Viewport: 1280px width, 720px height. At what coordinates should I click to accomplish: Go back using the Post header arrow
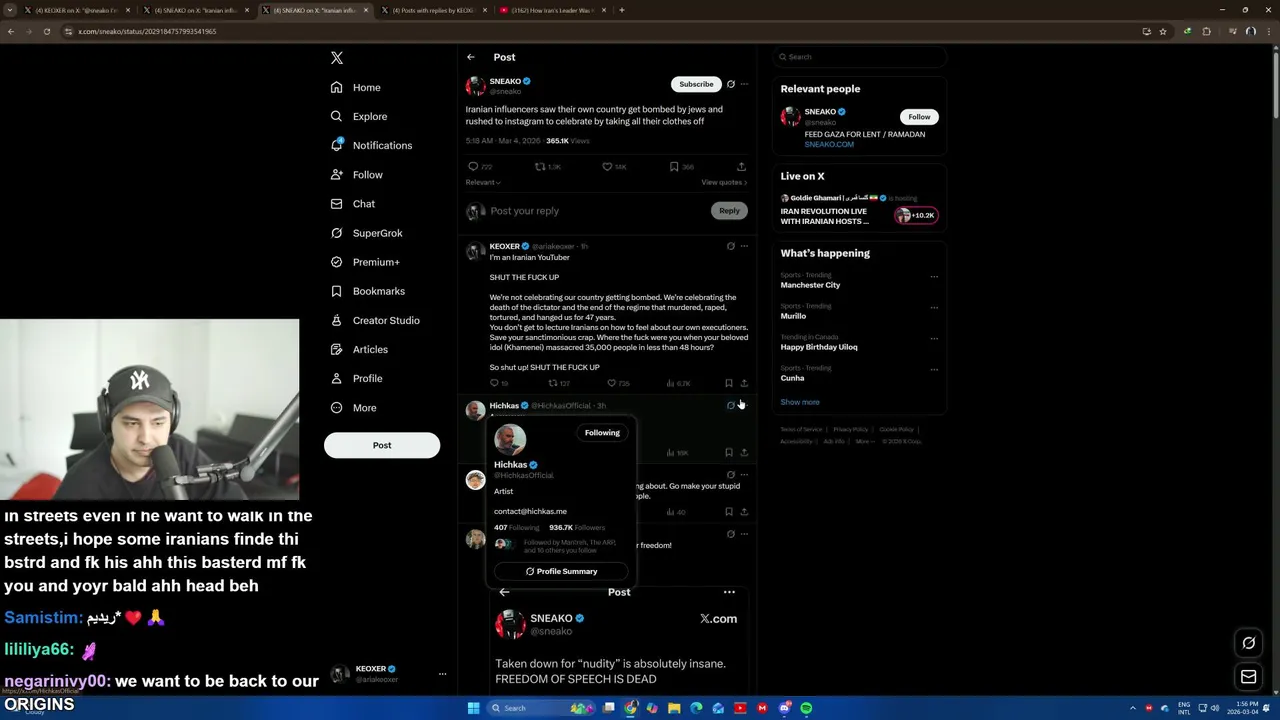tap(471, 57)
